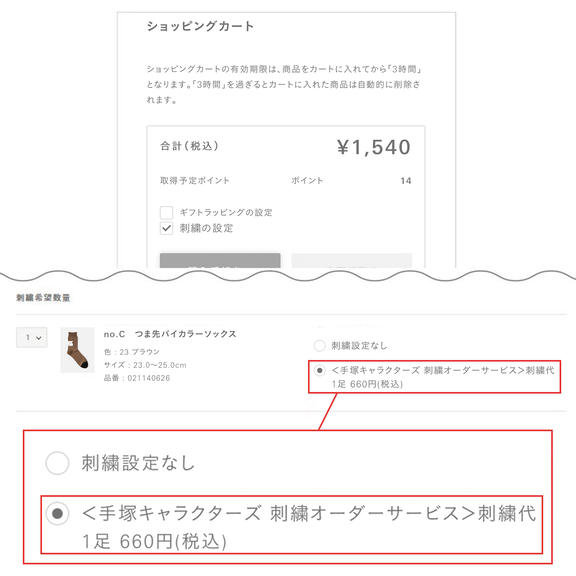The height and width of the screenshot is (576, 576).
Task: Click the 取得予定ポイント label
Action: pos(195,180)
